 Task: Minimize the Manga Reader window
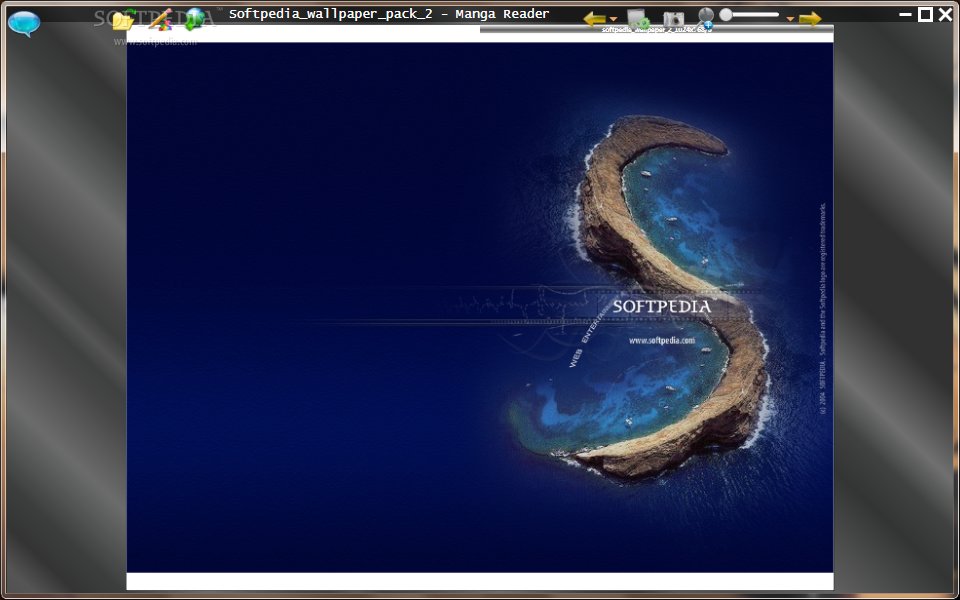pos(906,14)
